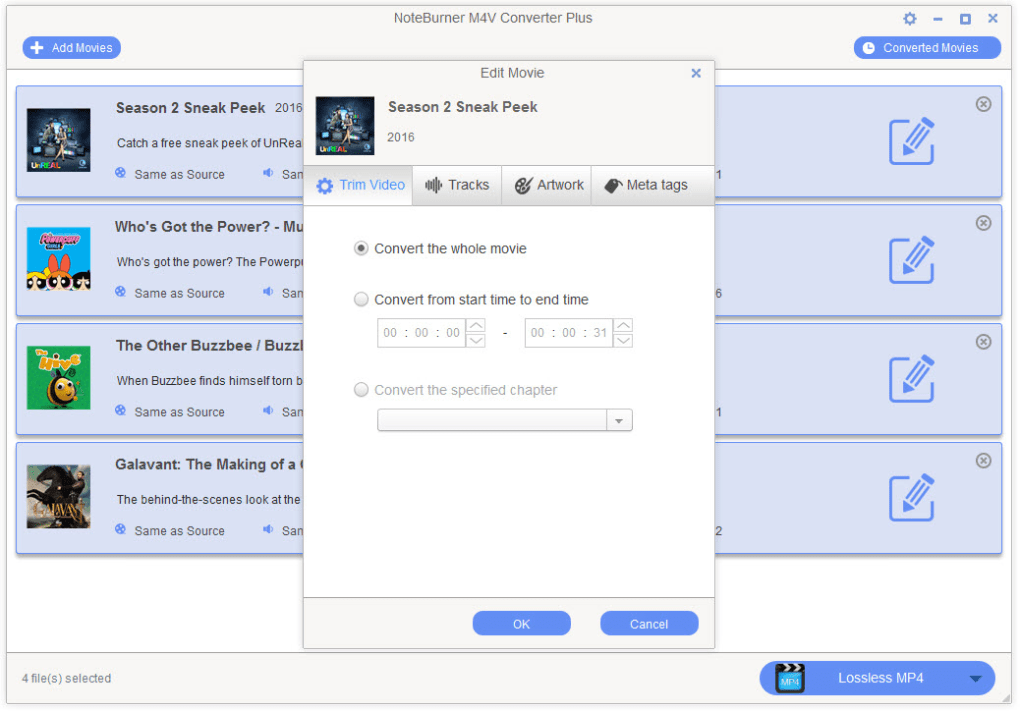
Task: Minimize the NoteBurner window
Action: (x=937, y=20)
